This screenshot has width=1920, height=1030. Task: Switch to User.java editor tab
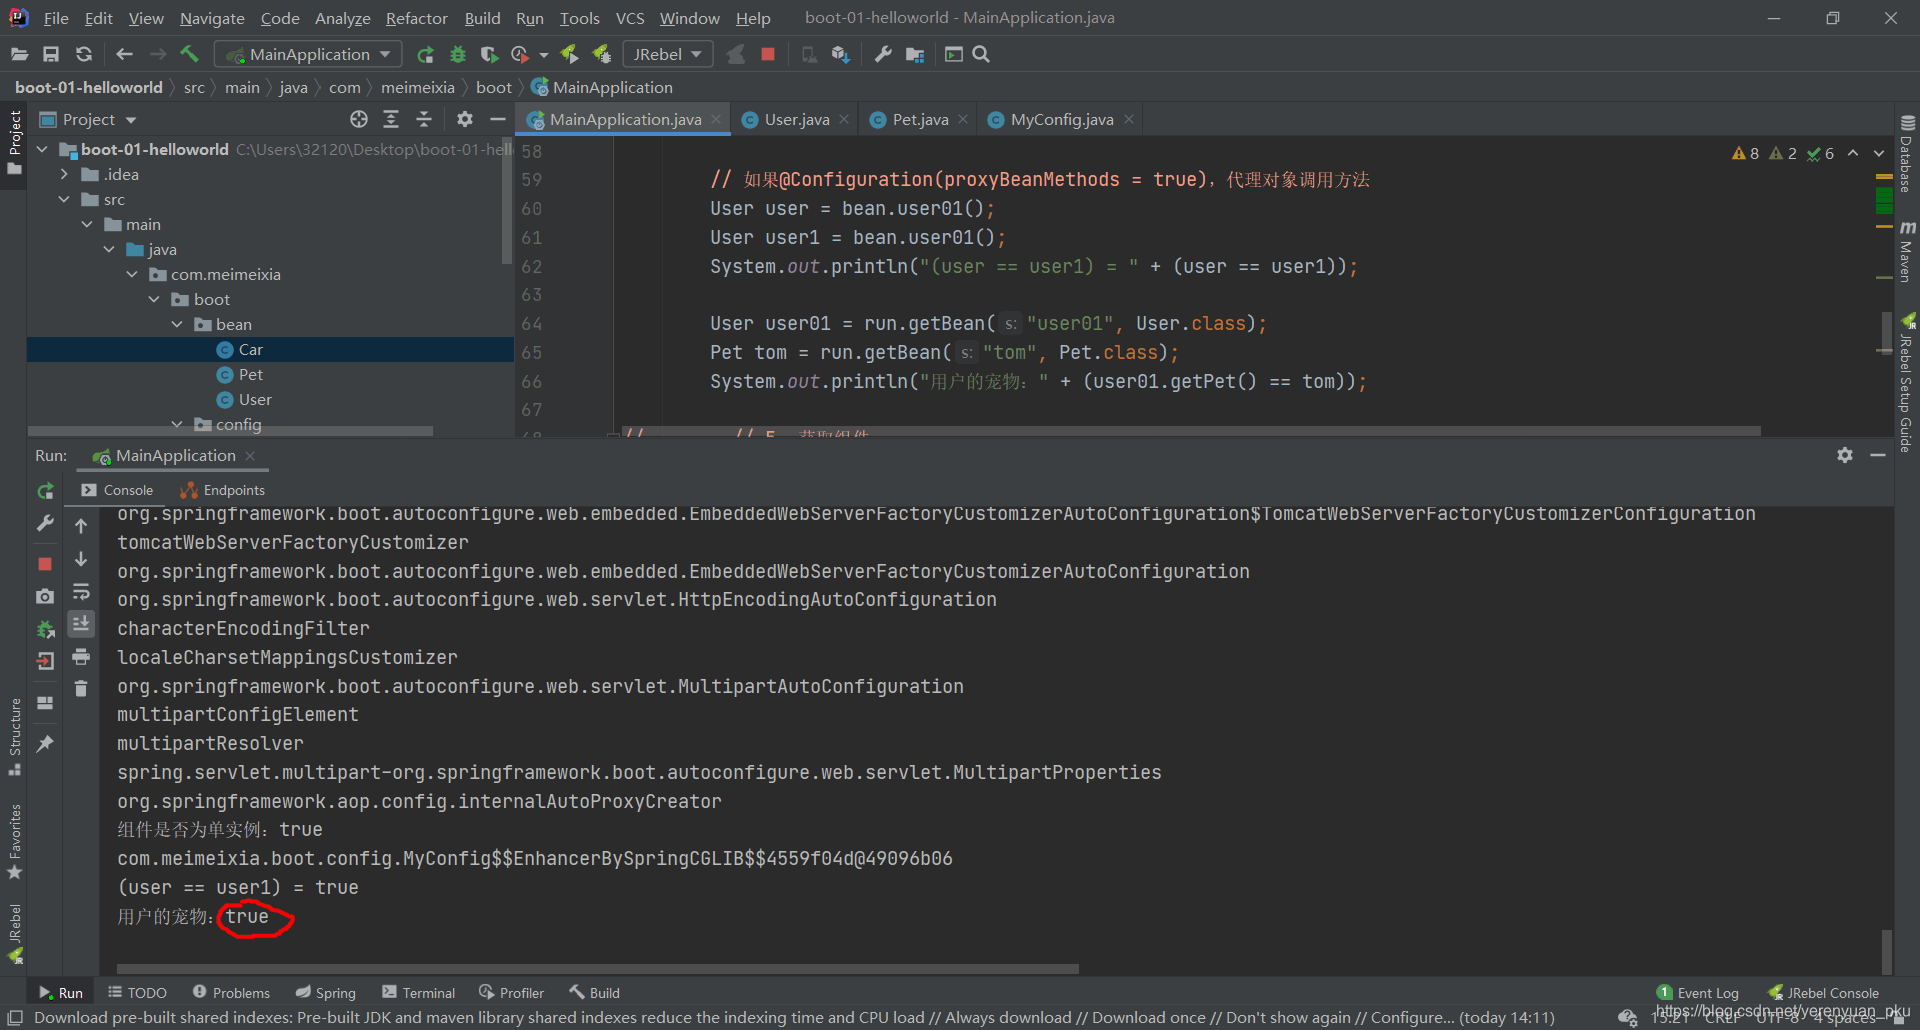(x=796, y=119)
